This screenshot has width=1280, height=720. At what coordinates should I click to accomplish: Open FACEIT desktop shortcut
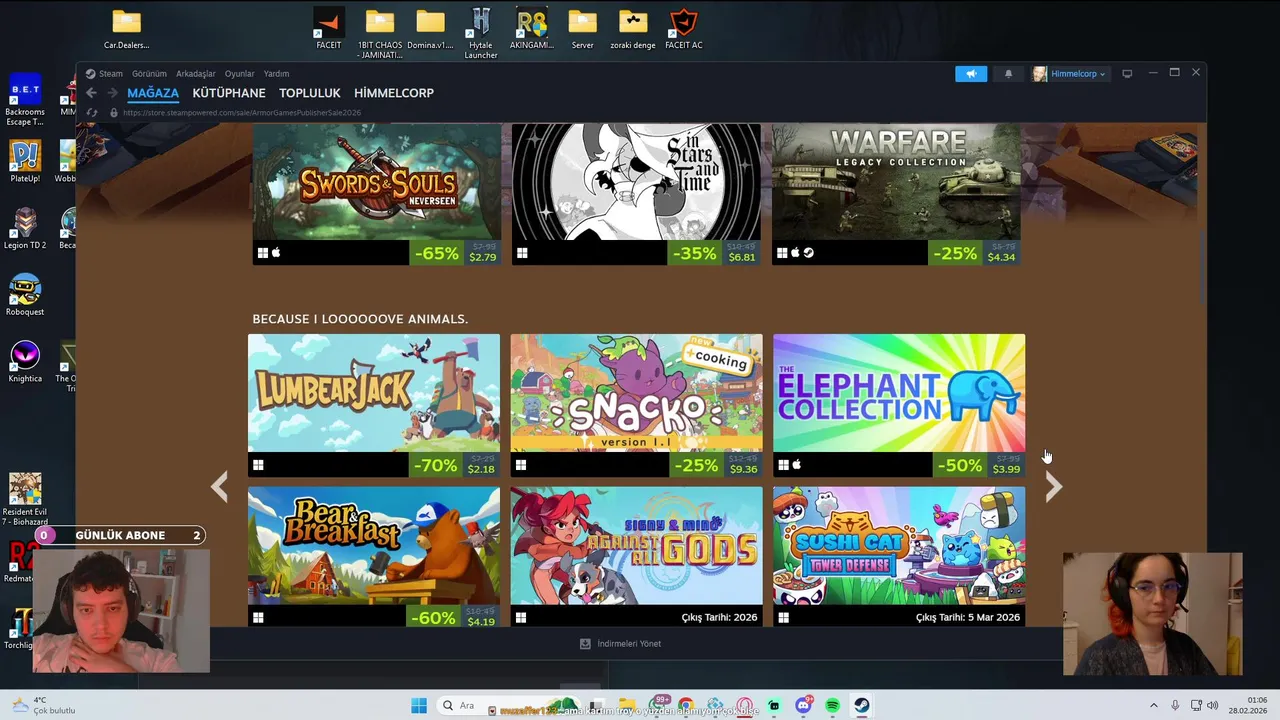[328, 28]
